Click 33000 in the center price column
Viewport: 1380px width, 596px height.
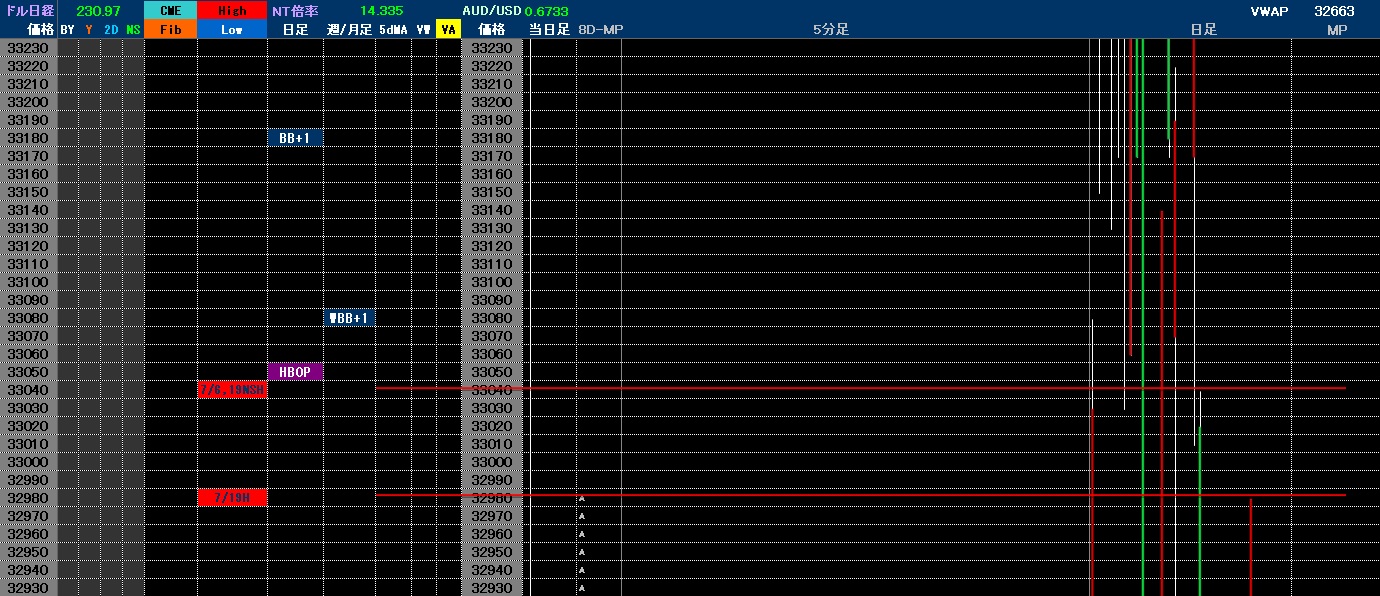(x=491, y=462)
